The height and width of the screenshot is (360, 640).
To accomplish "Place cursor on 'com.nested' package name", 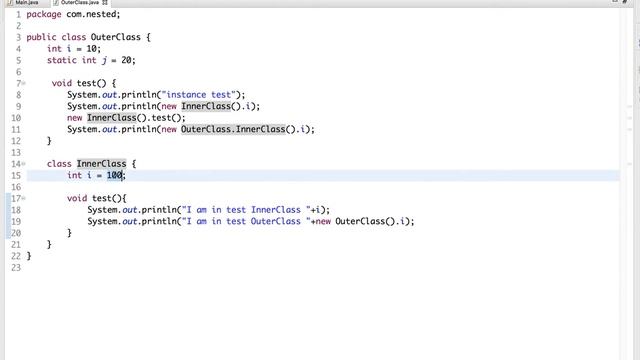I will pyautogui.click(x=91, y=14).
